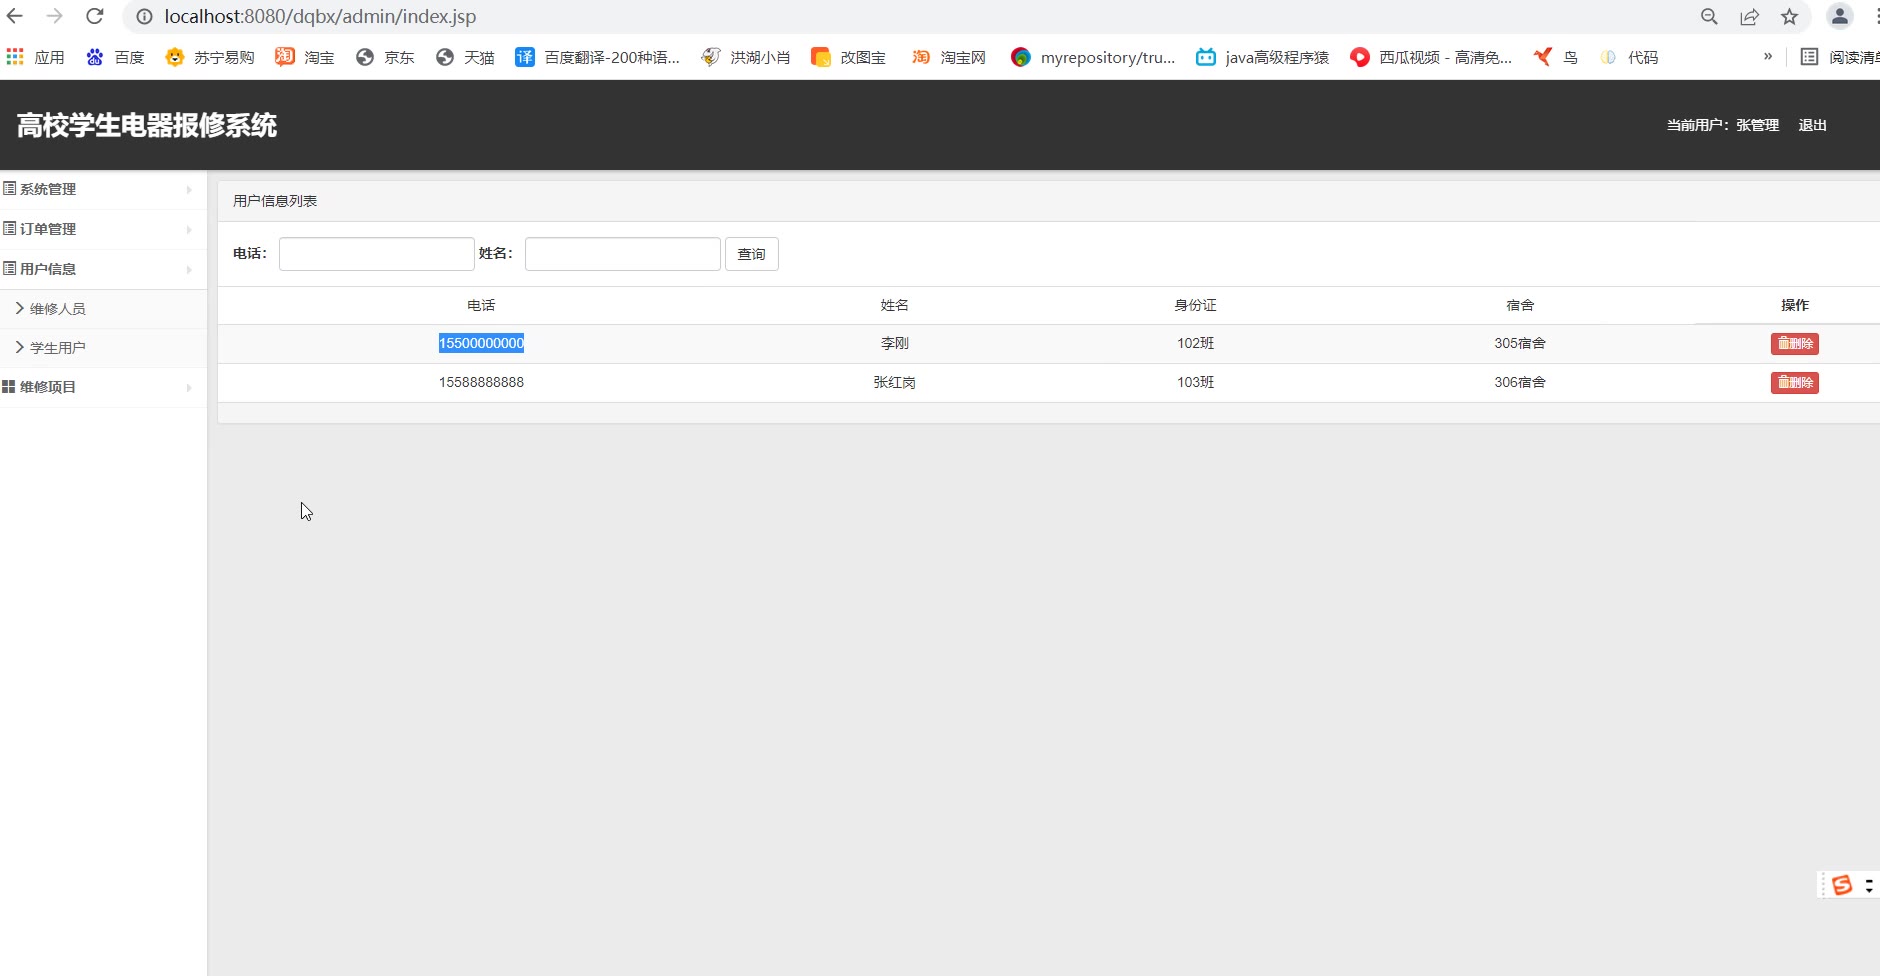Viewport: 1880px width, 976px height.
Task: Click the 电话 column header
Action: point(481,305)
